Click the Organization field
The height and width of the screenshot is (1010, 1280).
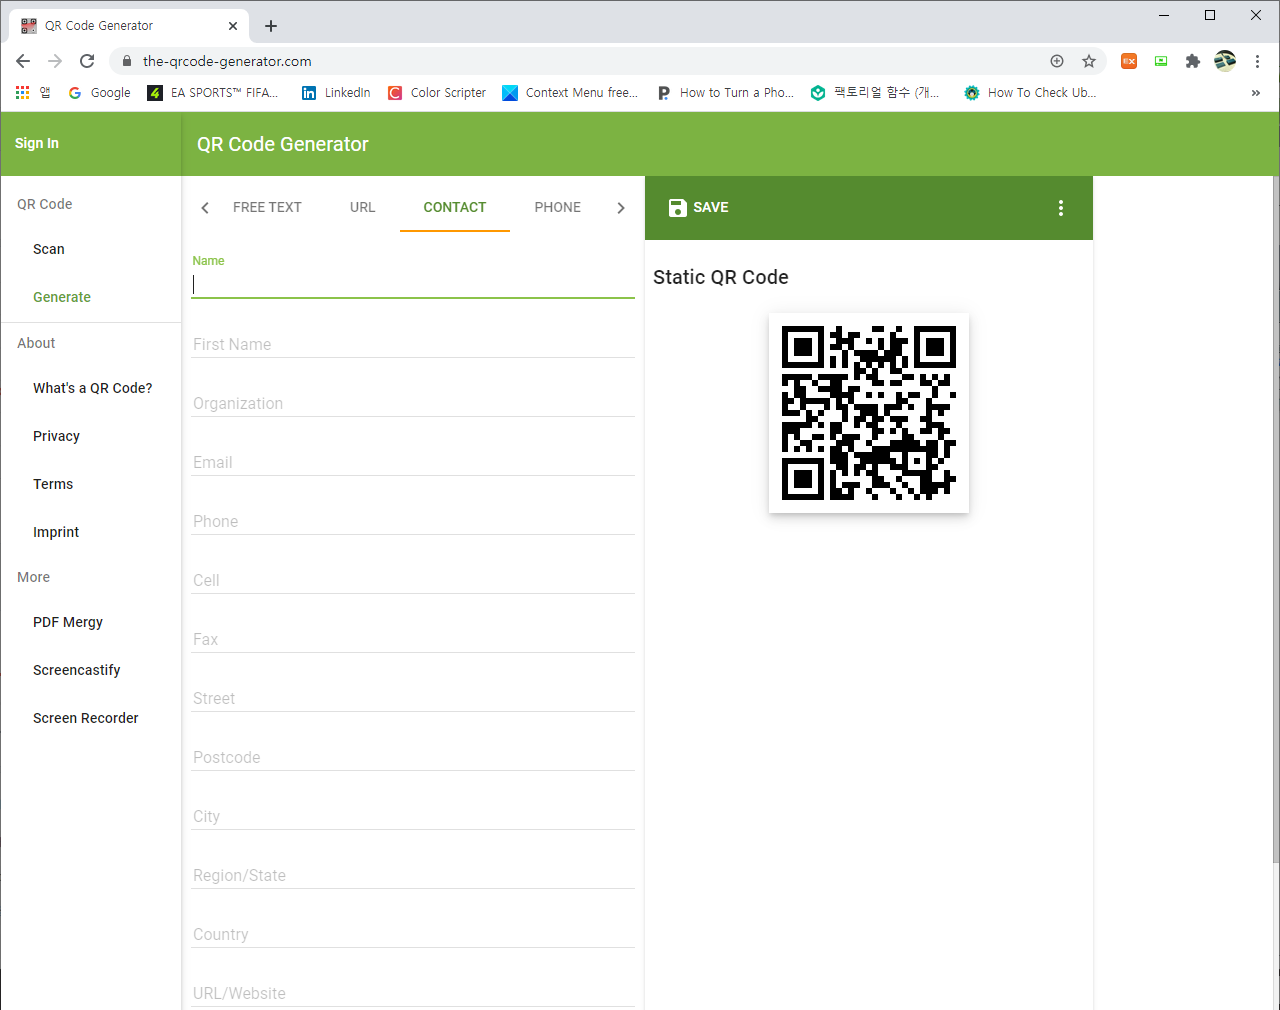(413, 403)
